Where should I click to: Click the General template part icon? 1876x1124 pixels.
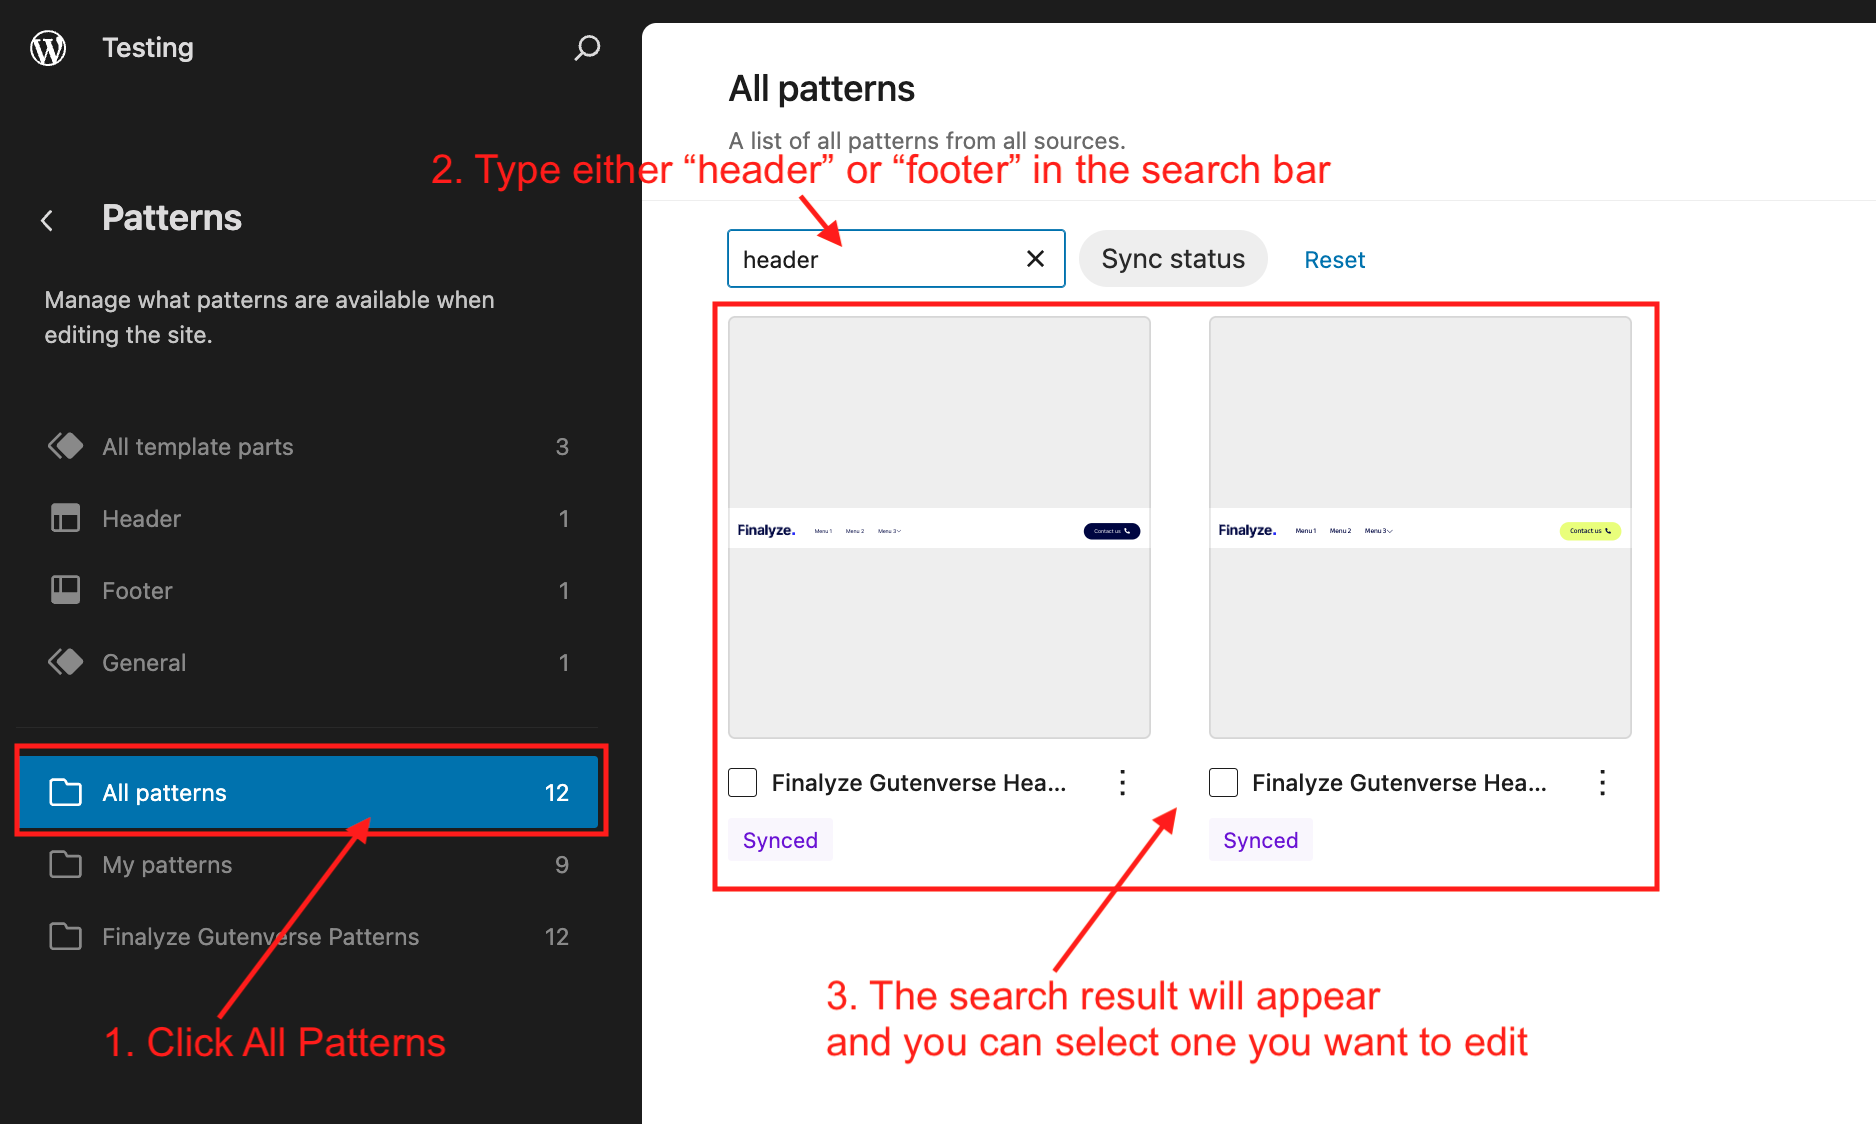[x=66, y=662]
